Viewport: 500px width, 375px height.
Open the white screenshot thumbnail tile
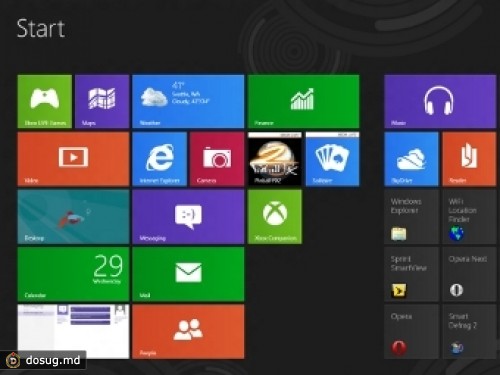click(73, 332)
